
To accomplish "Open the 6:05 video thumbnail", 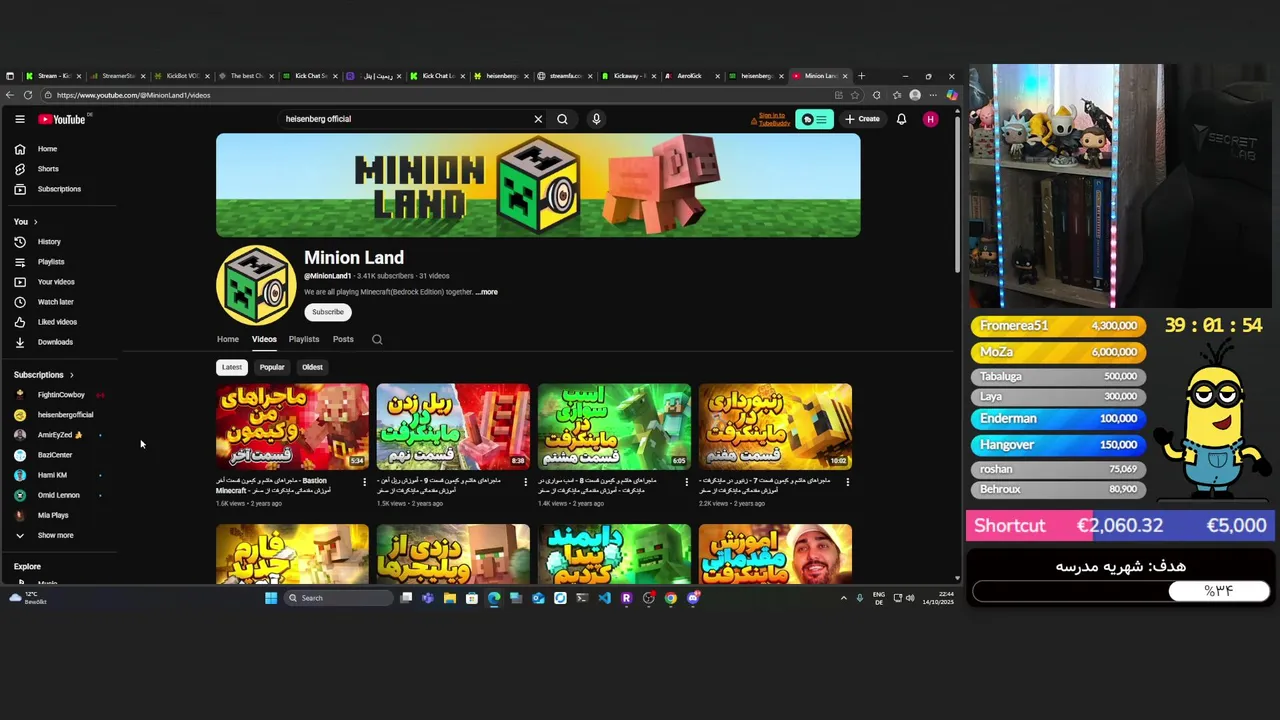I will click(x=614, y=426).
